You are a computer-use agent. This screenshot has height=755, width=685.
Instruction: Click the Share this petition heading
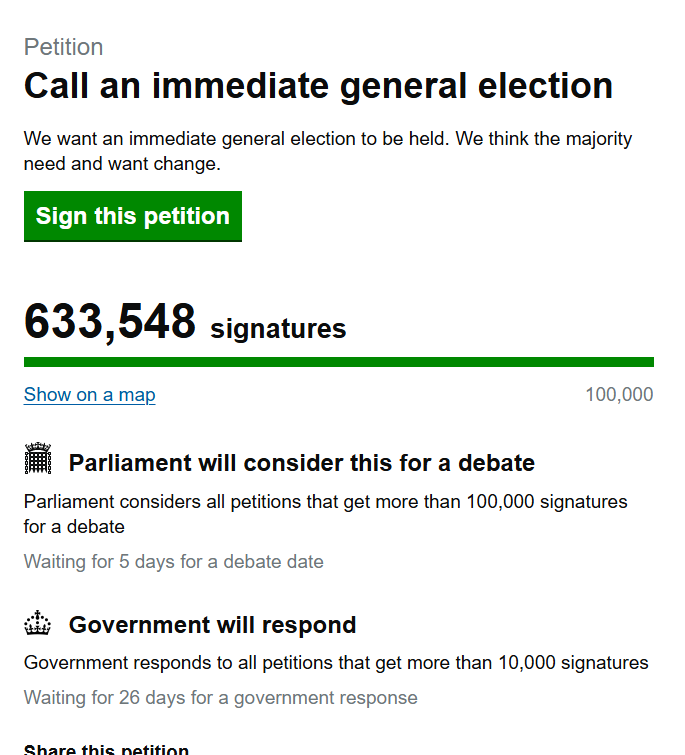pos(106,750)
